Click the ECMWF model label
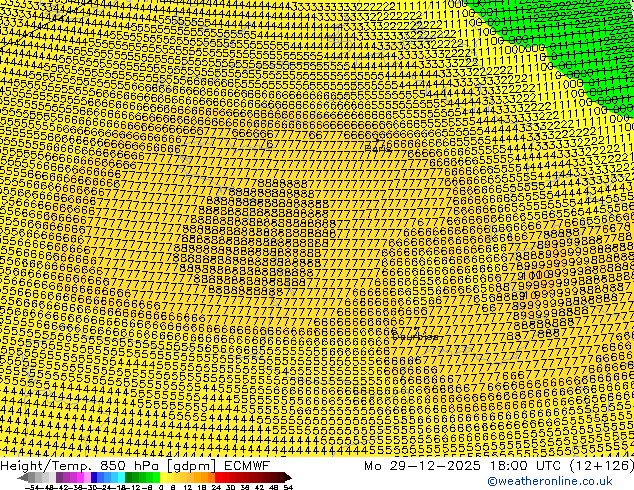The width and height of the screenshot is (634, 490). pyautogui.click(x=247, y=466)
